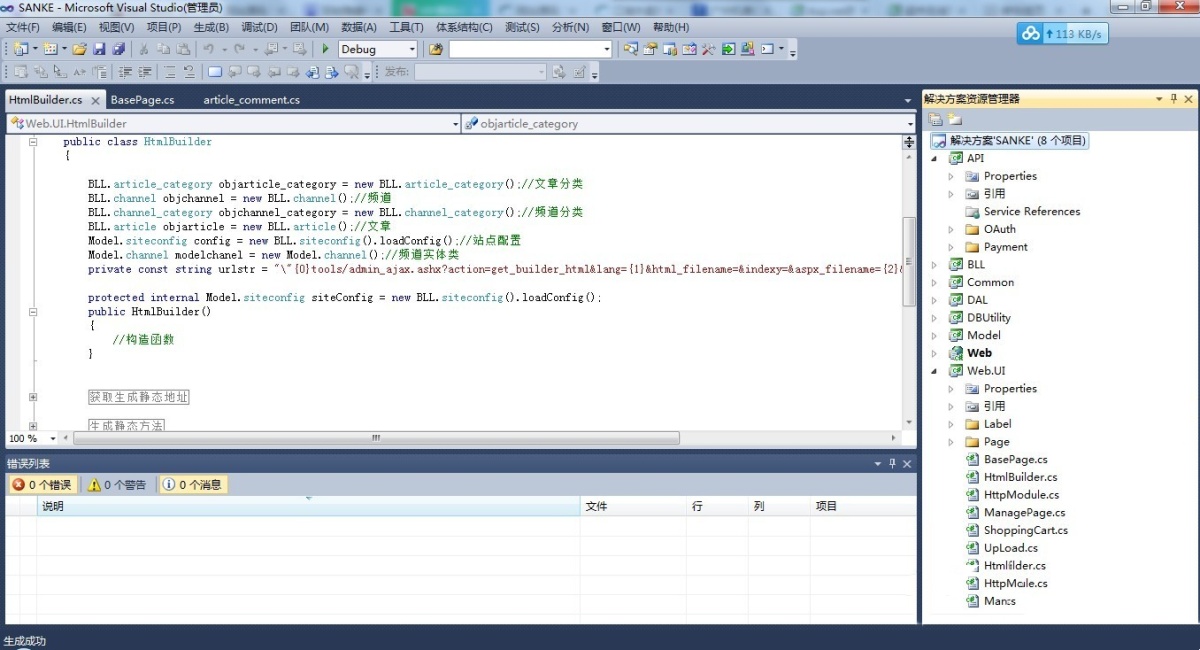
Task: Expand the BLL project node
Action: [935, 265]
